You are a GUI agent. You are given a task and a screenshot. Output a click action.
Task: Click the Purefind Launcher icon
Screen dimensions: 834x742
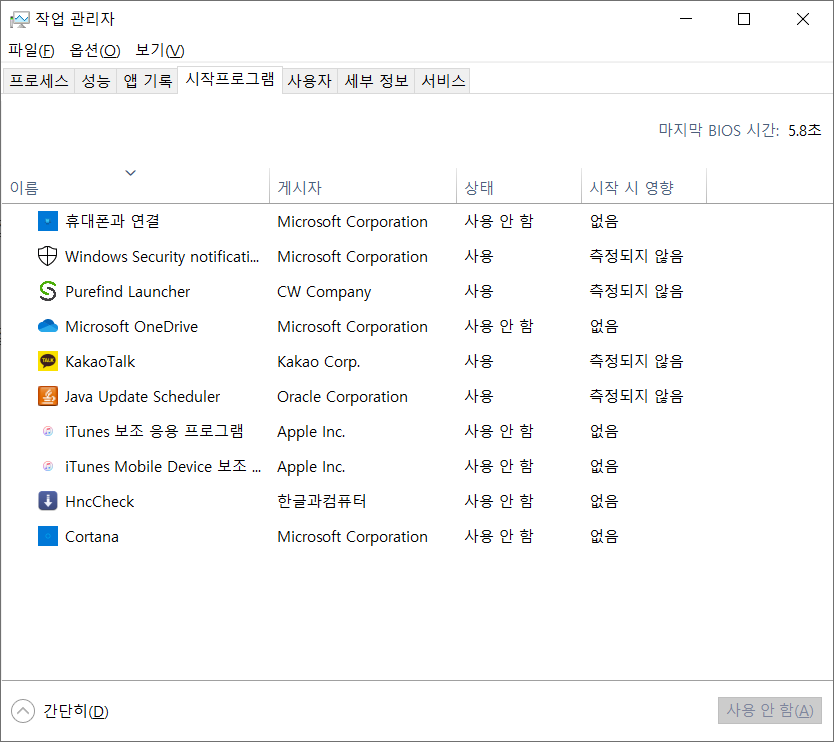click(x=47, y=291)
